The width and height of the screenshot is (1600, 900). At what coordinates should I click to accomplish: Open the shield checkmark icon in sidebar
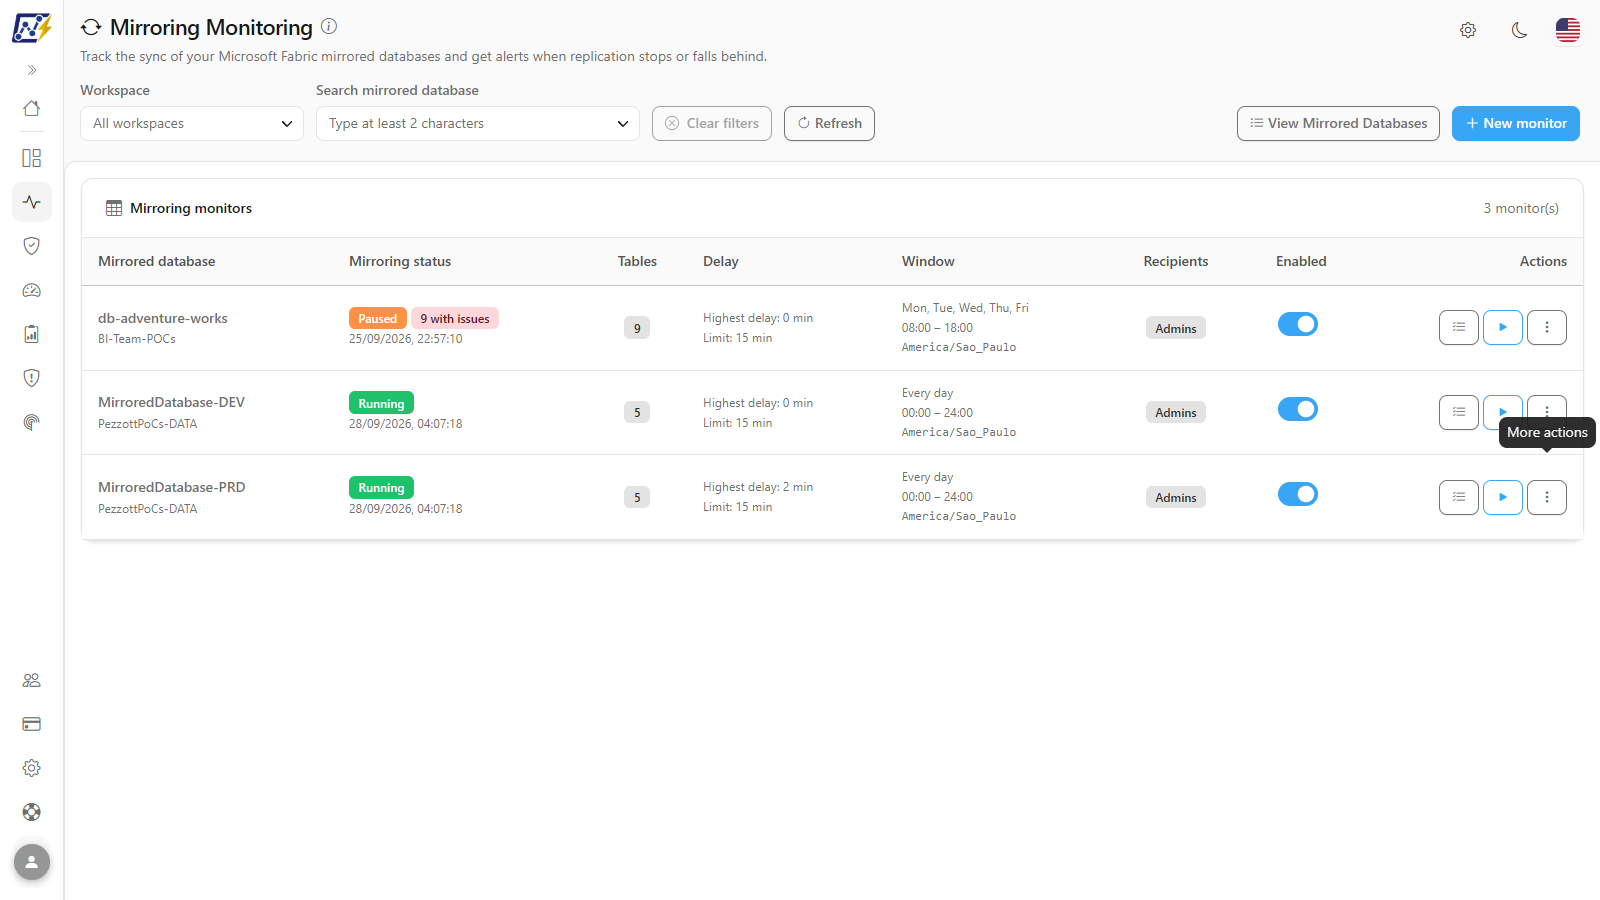point(32,246)
